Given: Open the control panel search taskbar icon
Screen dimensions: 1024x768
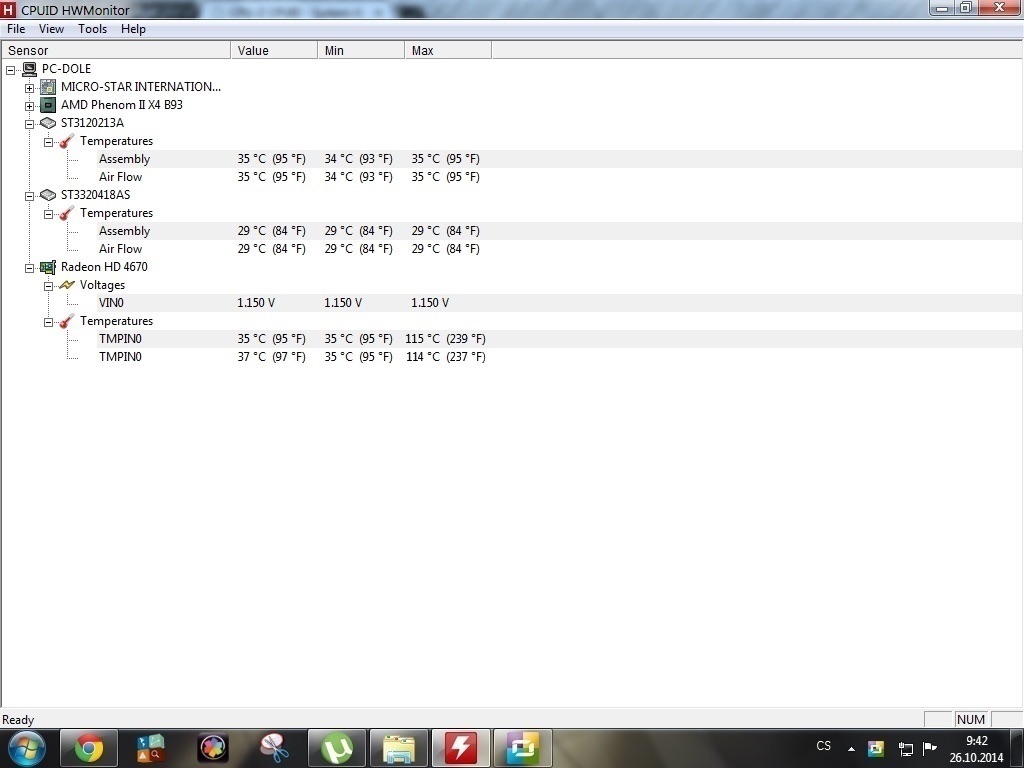Looking at the screenshot, I should [151, 748].
